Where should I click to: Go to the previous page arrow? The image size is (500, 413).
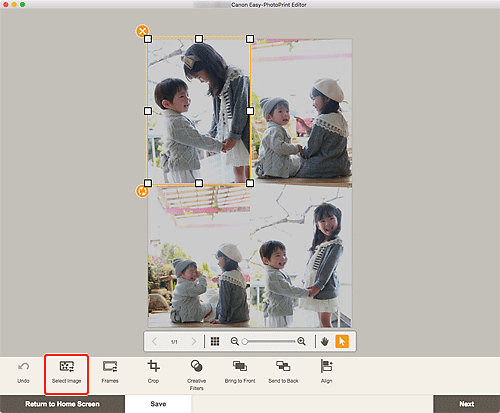tap(154, 341)
